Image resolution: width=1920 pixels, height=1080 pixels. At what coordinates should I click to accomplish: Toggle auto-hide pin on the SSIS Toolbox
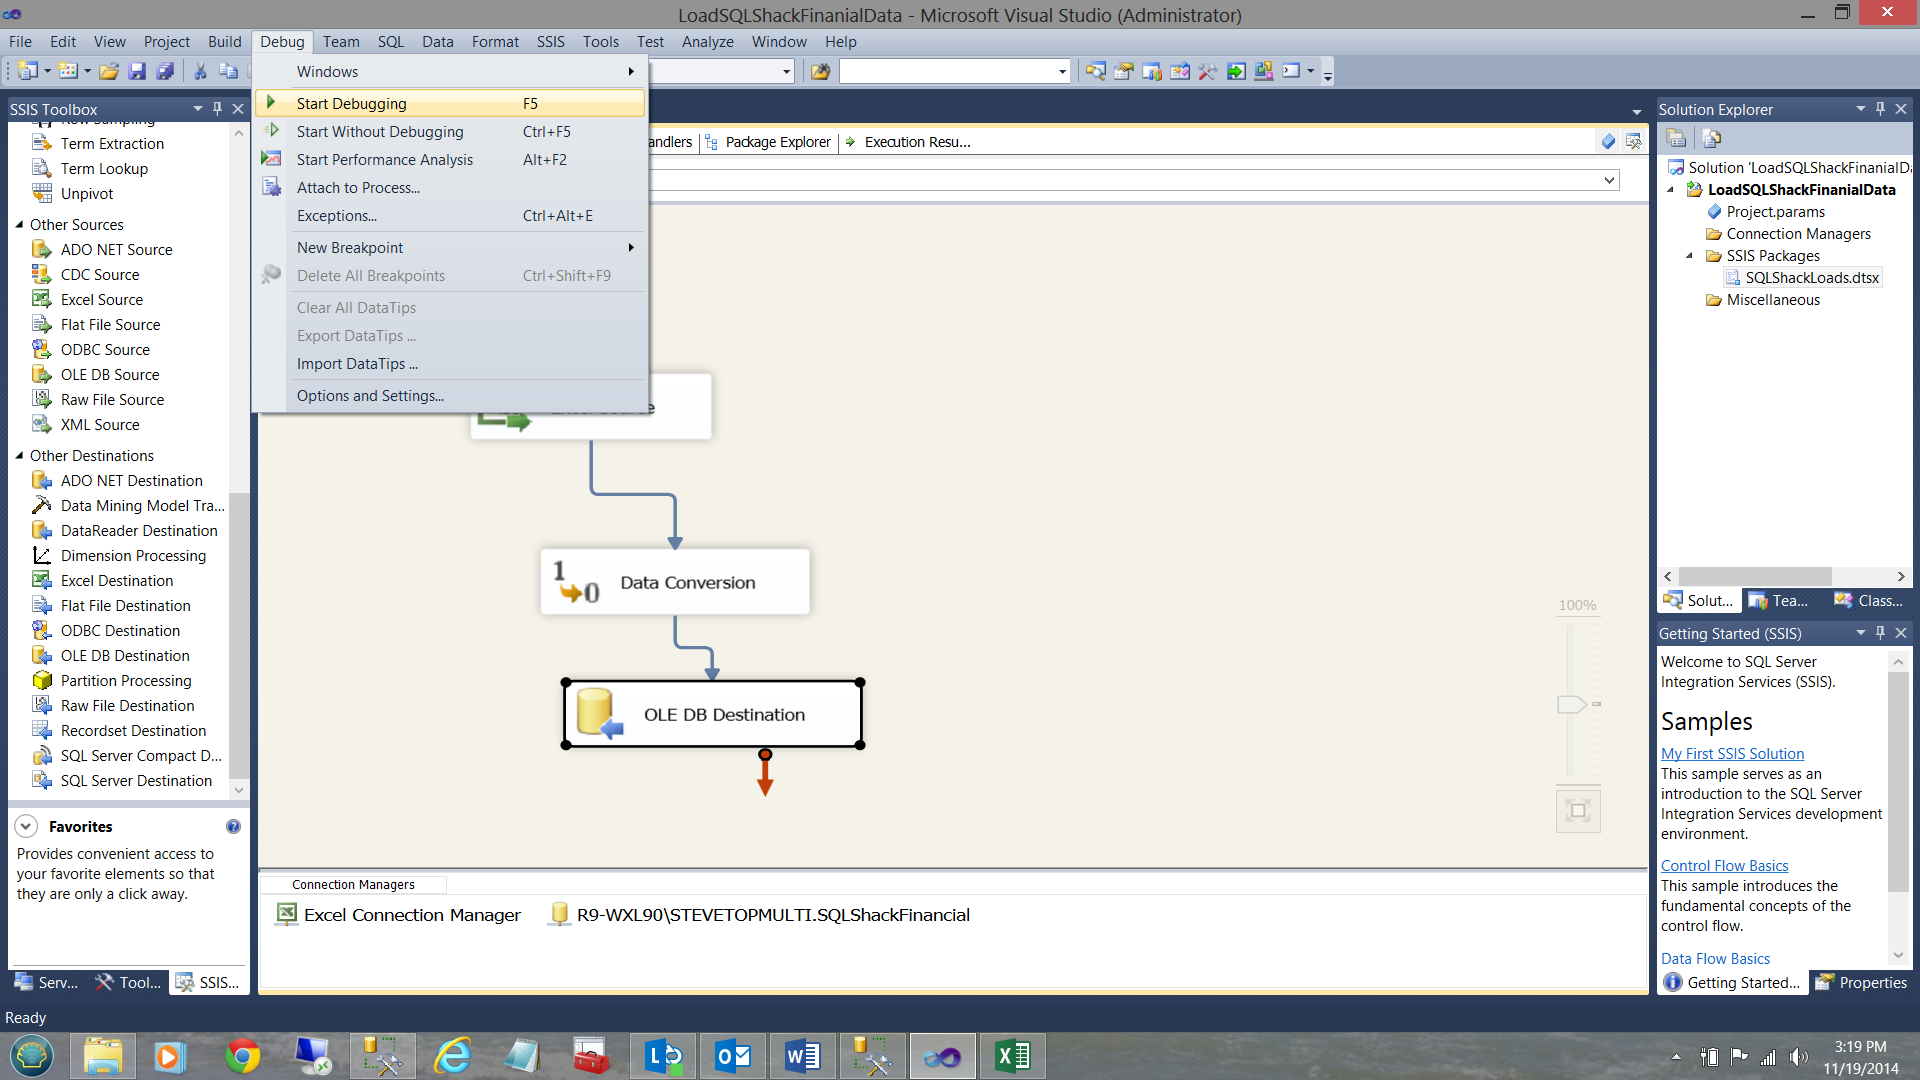(217, 109)
